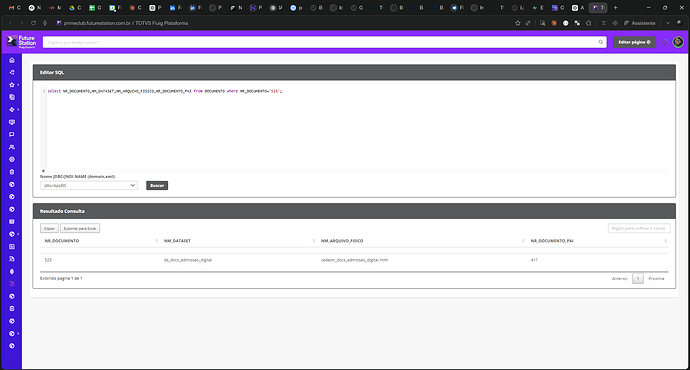
Task: Sort by the NR_DOCUMENTO_PAI column handle
Action: click(665, 241)
